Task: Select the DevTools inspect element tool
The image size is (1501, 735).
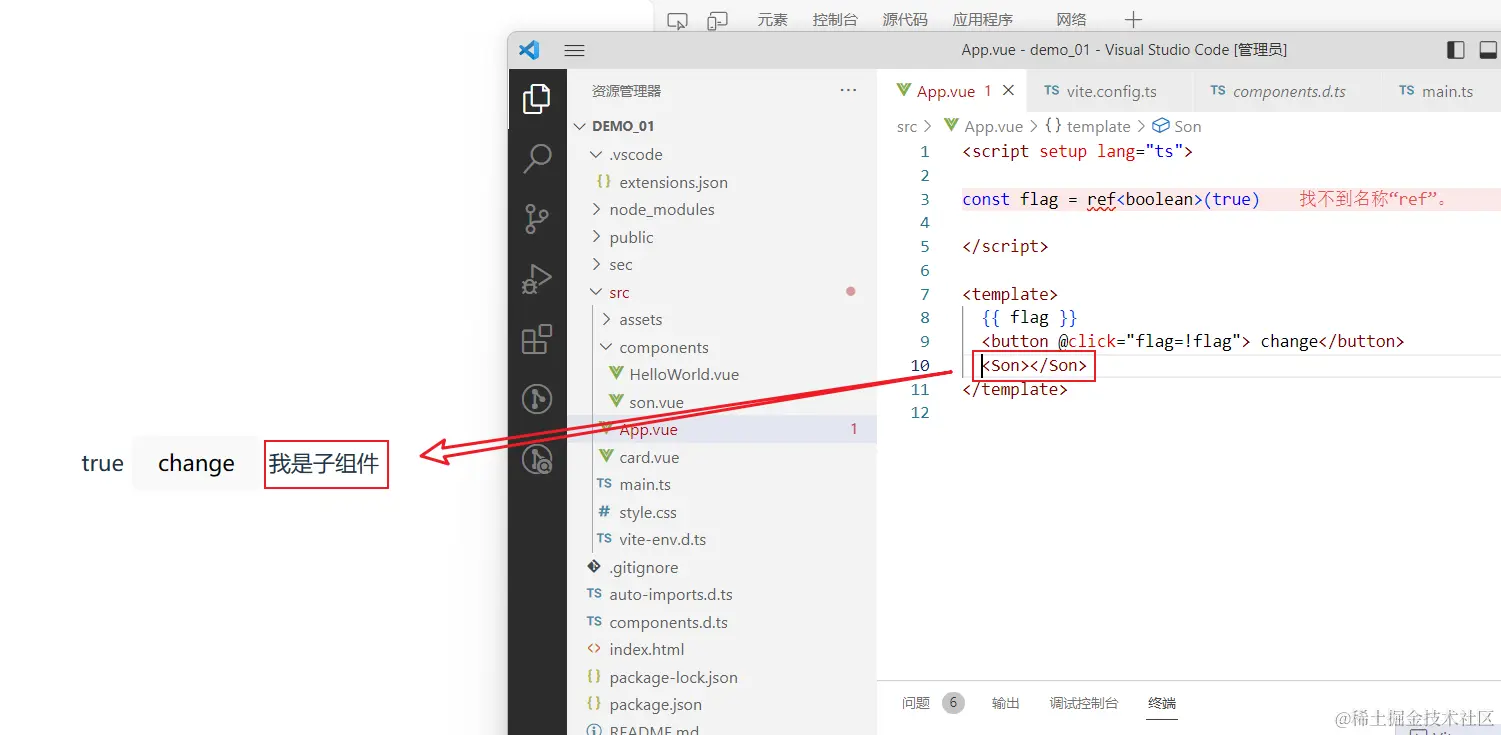Action: click(x=678, y=20)
